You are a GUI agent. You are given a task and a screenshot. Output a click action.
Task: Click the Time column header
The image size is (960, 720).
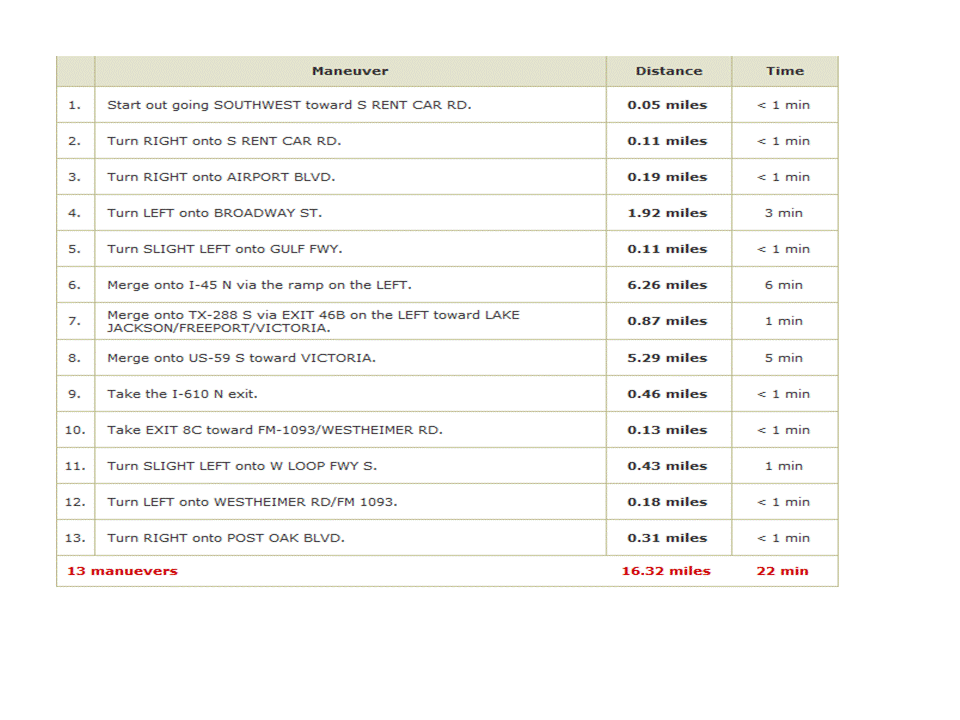(x=784, y=71)
